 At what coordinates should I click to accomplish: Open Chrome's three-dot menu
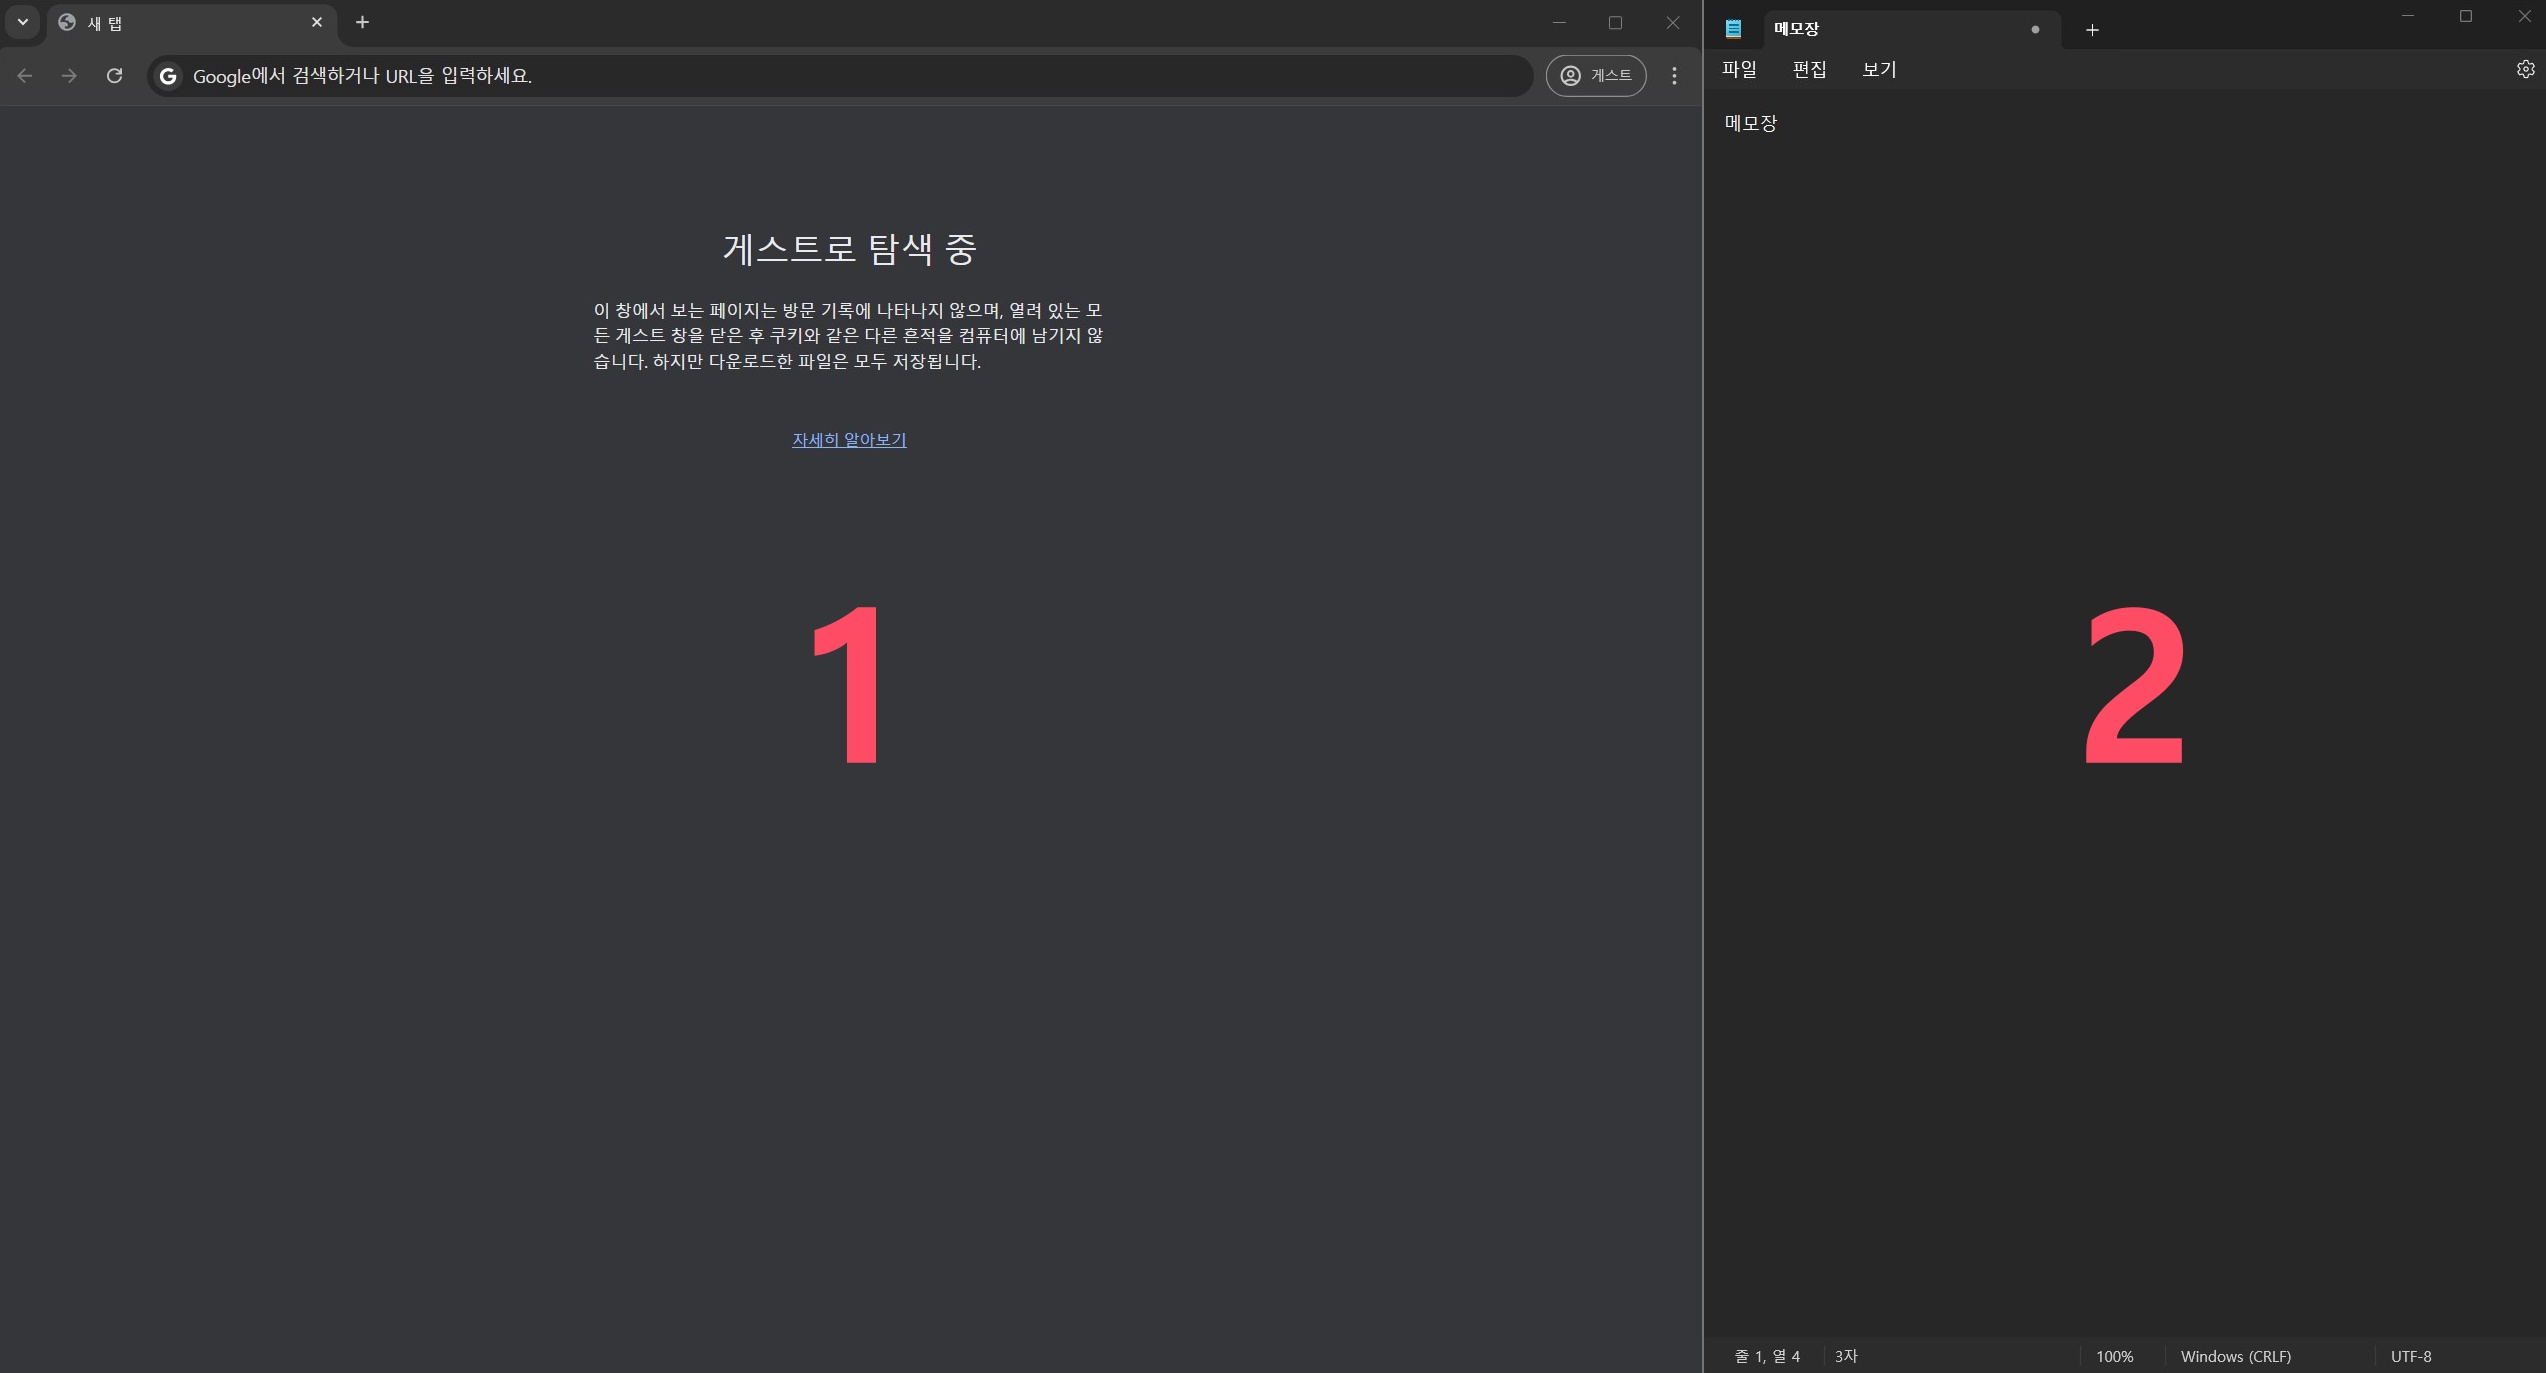click(x=1674, y=76)
